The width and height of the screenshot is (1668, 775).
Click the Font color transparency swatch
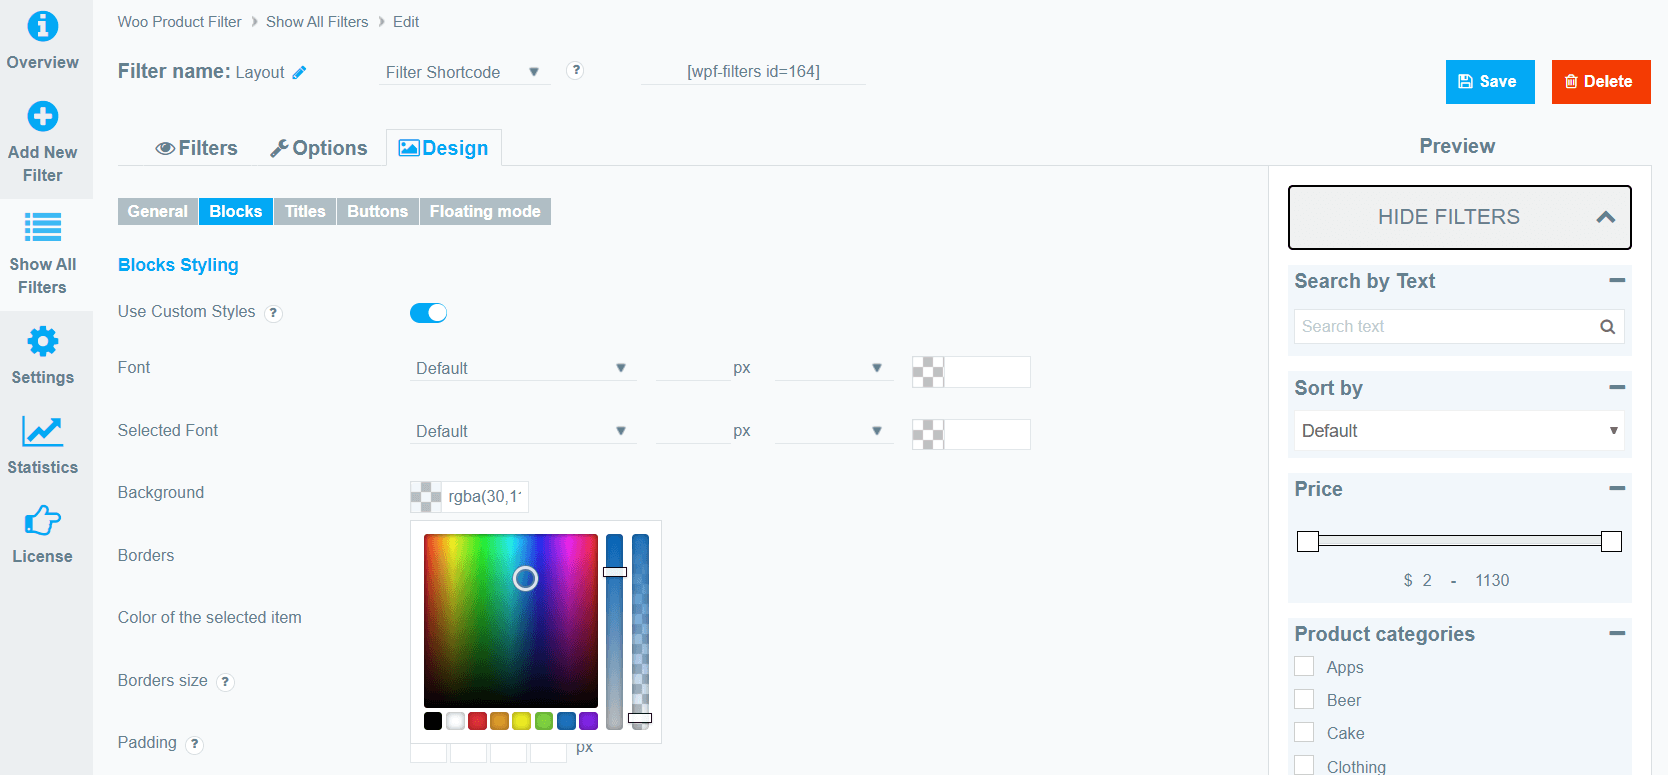pyautogui.click(x=928, y=372)
